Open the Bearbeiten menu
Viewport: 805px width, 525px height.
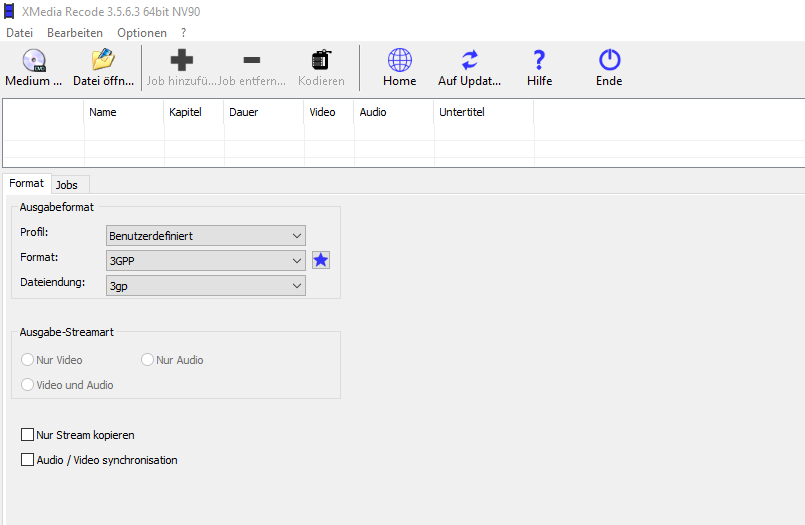[75, 33]
